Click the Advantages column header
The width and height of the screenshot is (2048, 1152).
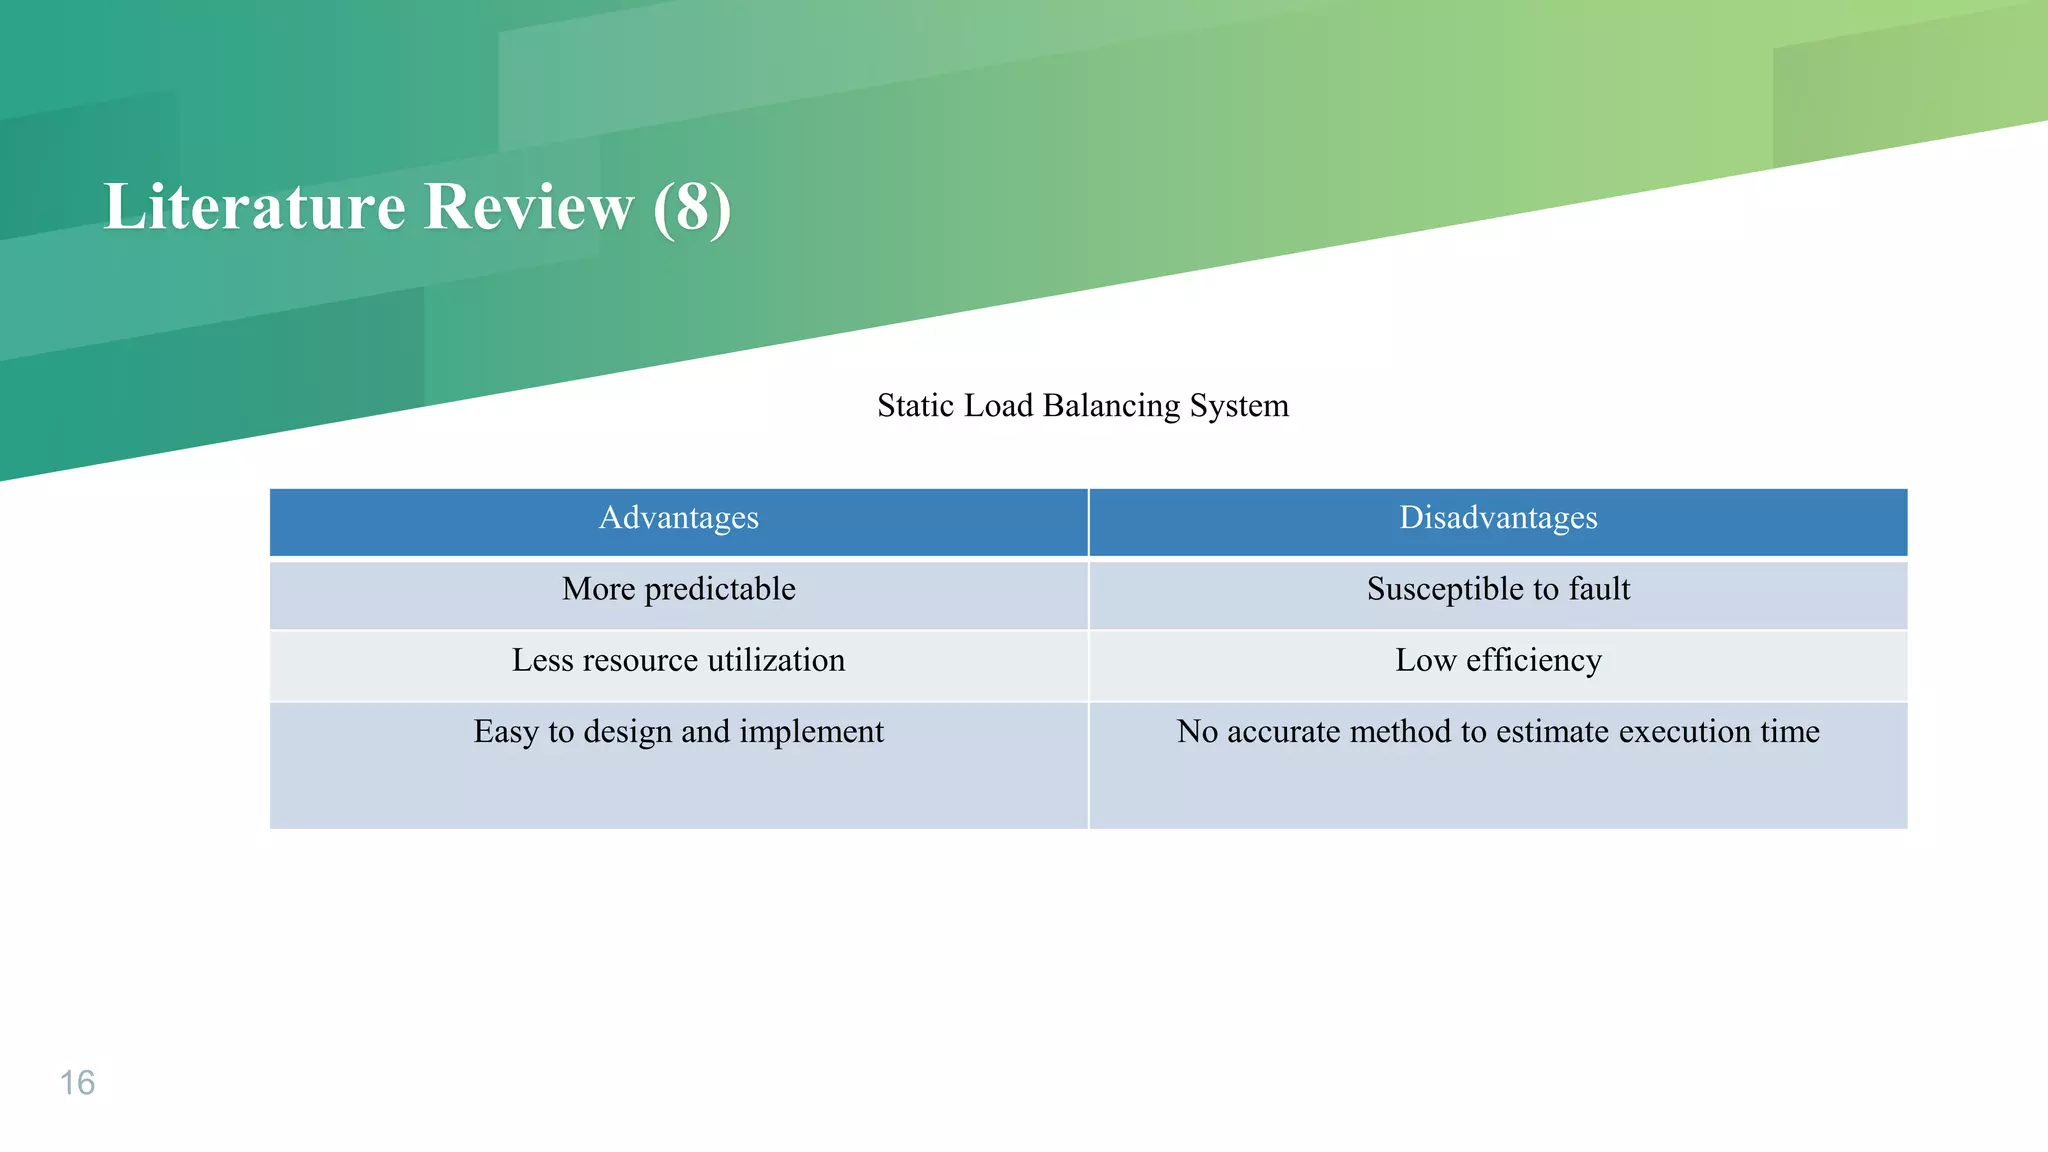click(679, 522)
